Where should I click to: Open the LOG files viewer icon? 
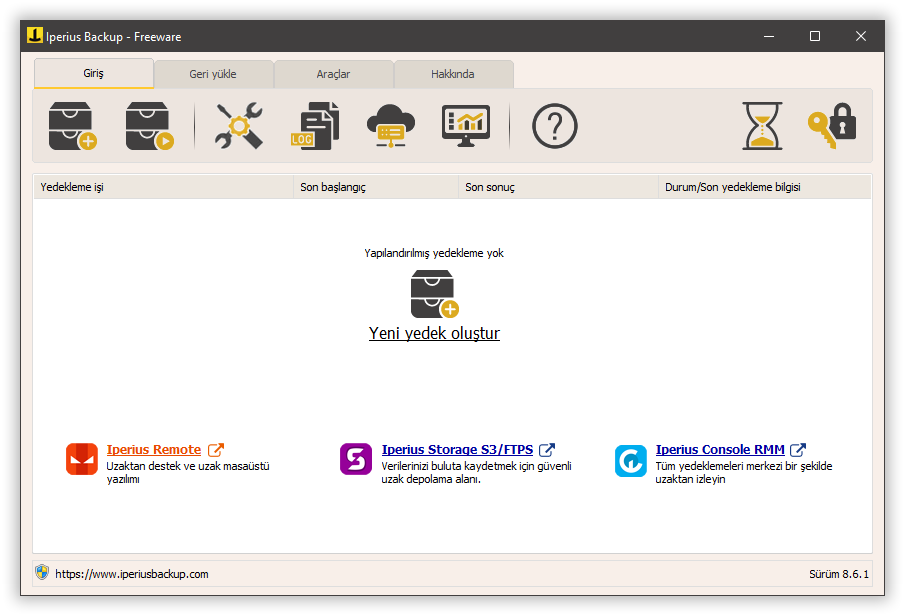(315, 126)
